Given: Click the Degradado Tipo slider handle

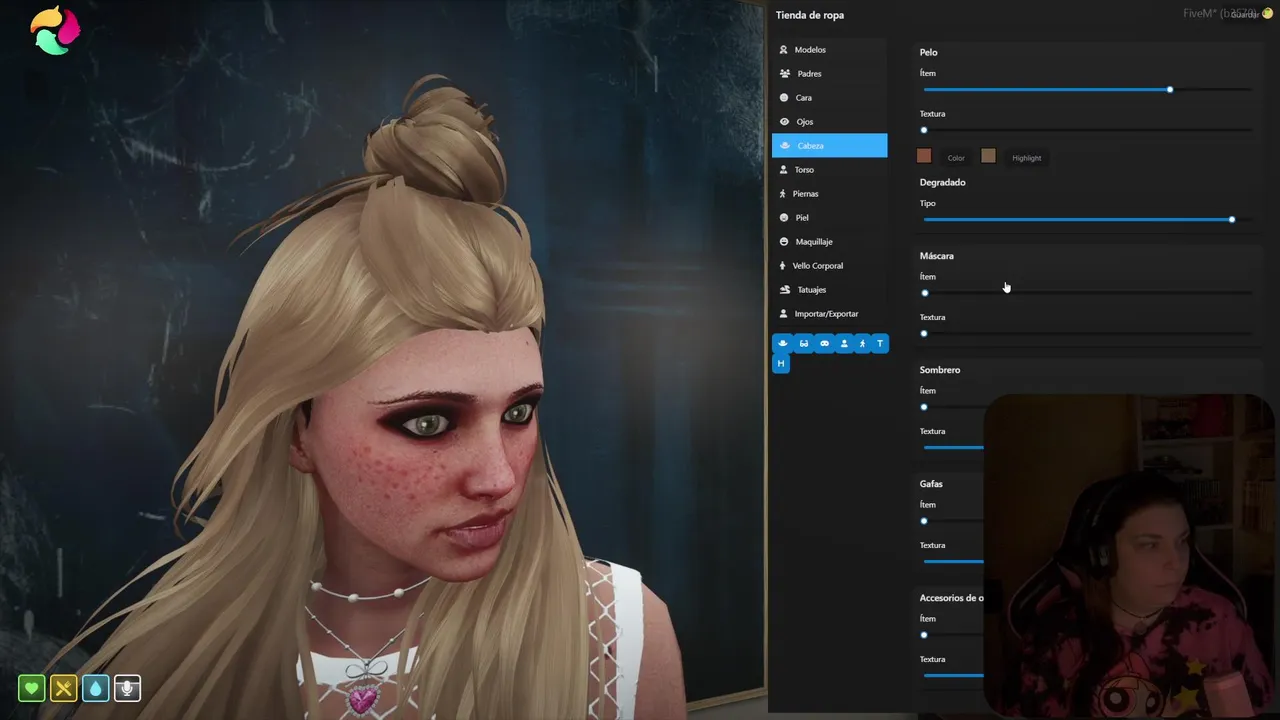Looking at the screenshot, I should pyautogui.click(x=1232, y=220).
